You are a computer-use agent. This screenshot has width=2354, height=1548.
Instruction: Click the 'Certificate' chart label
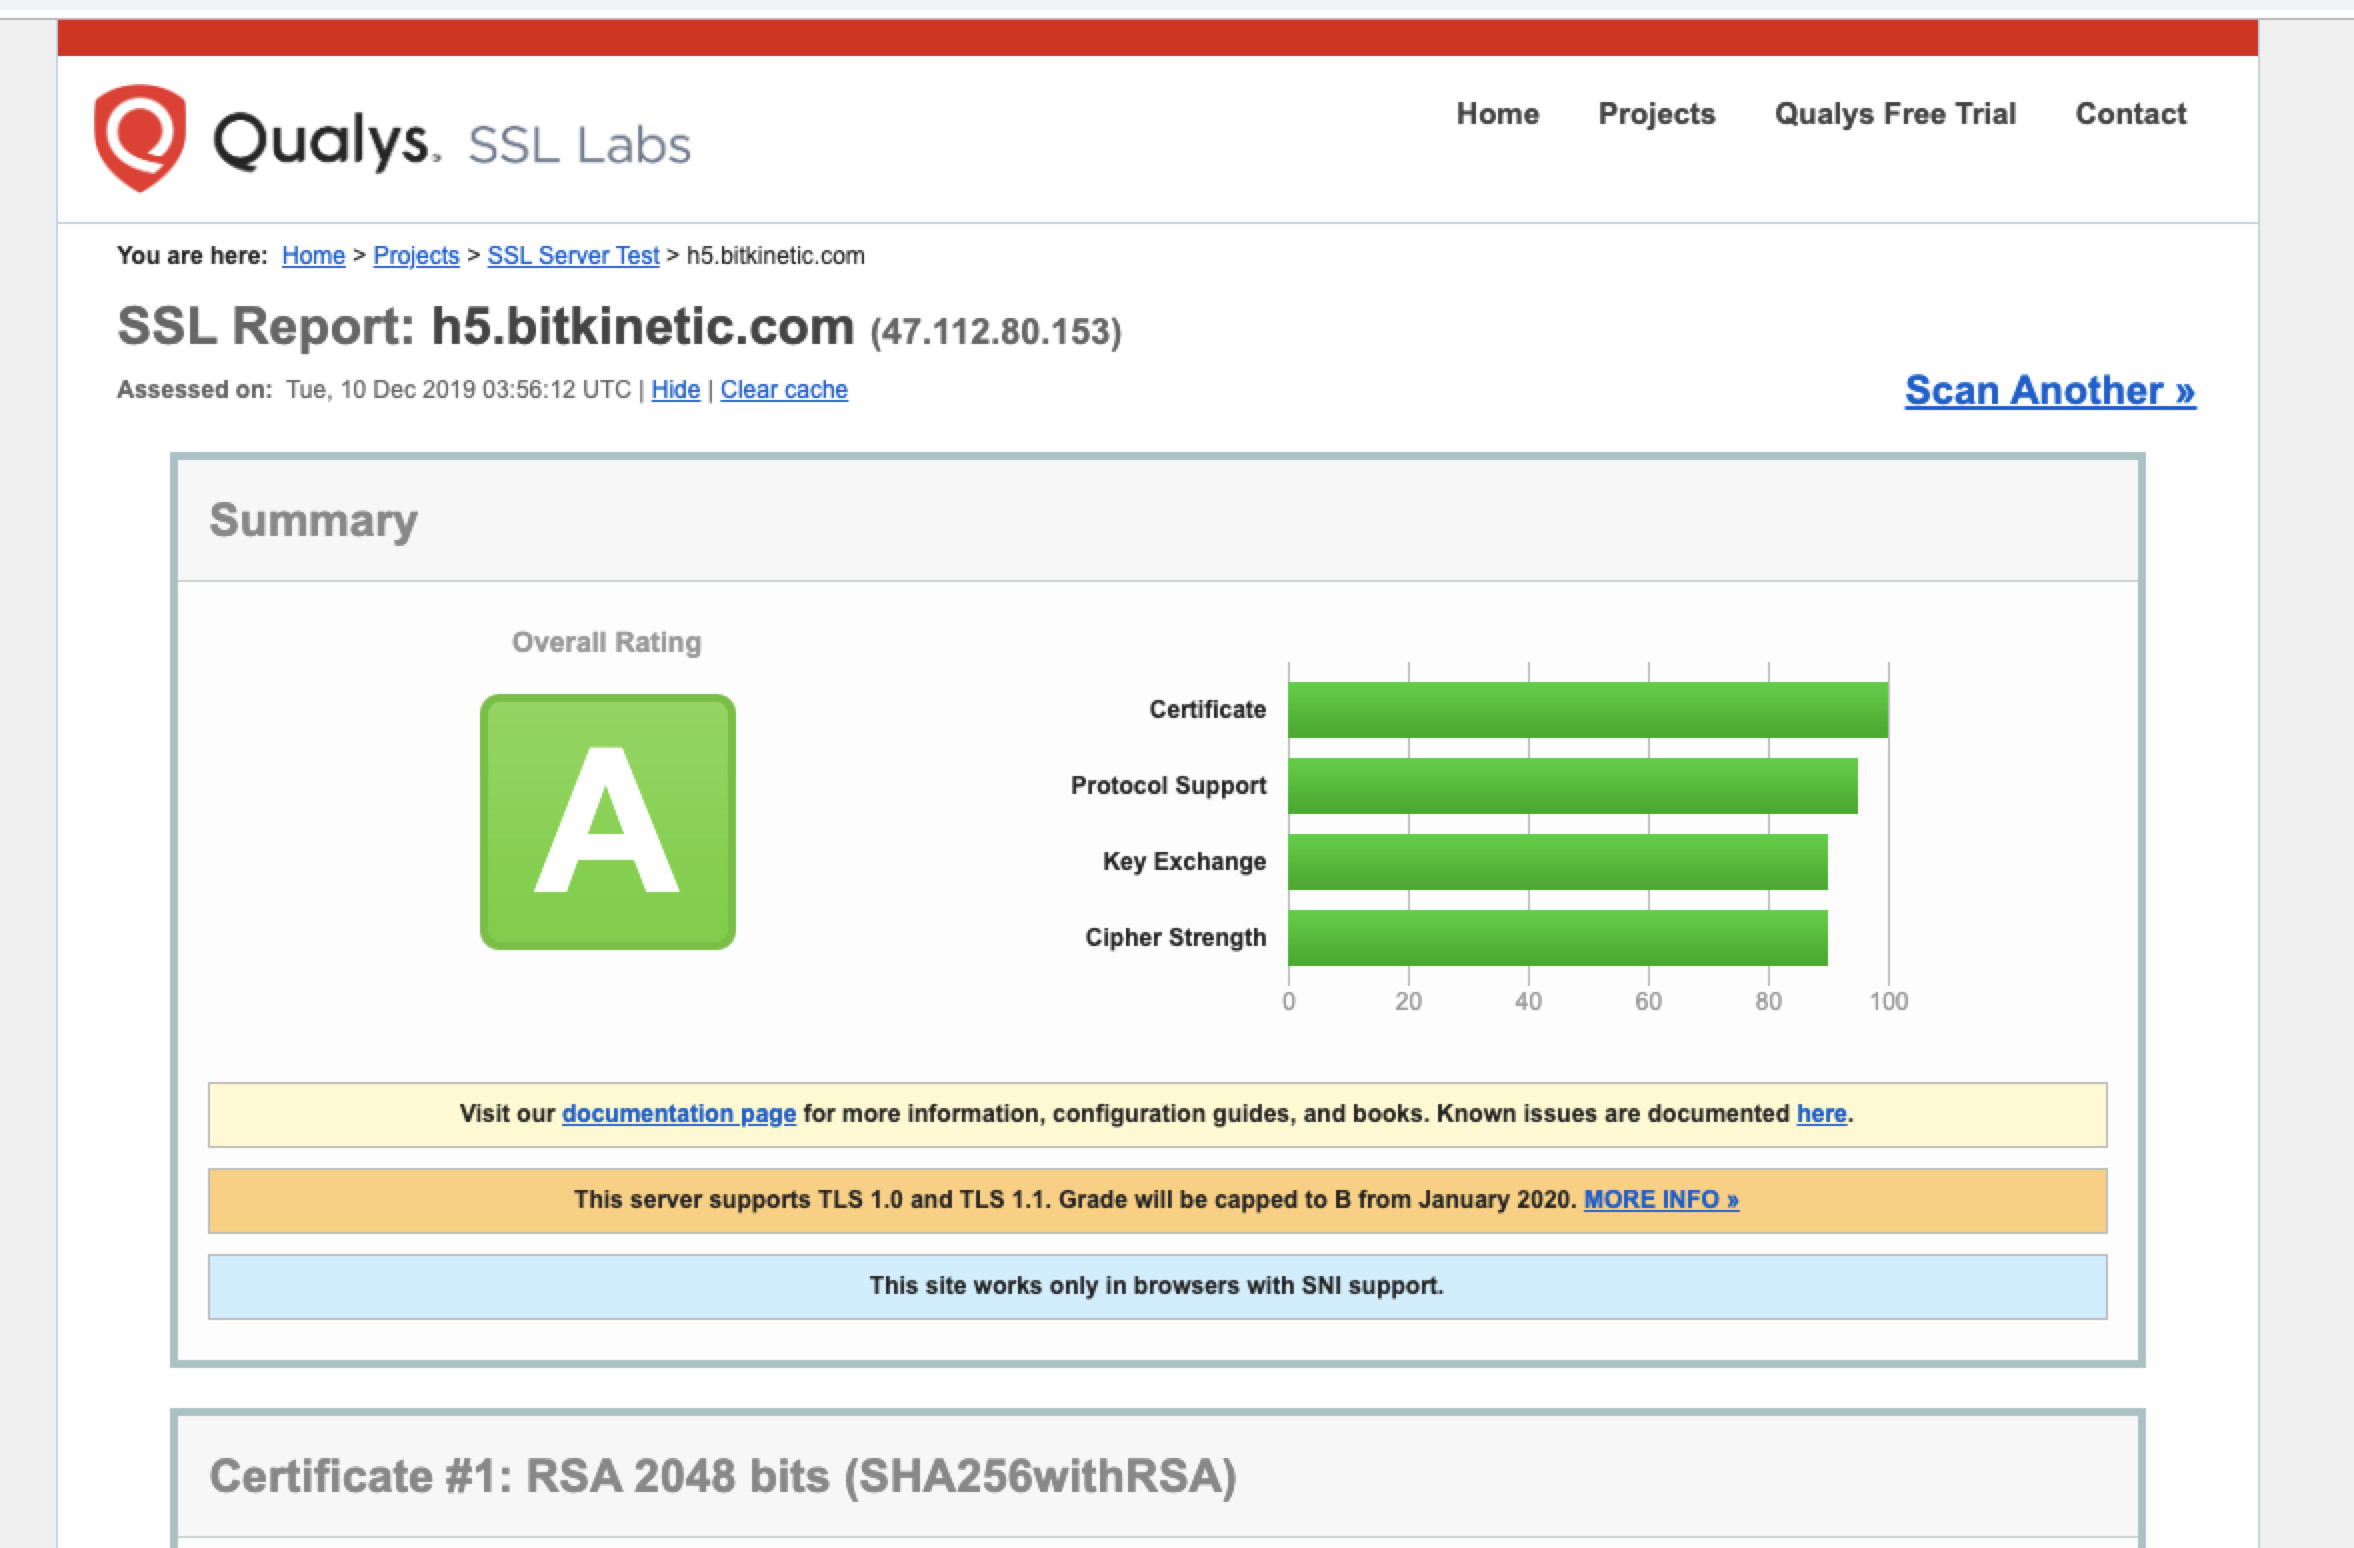click(x=1207, y=710)
